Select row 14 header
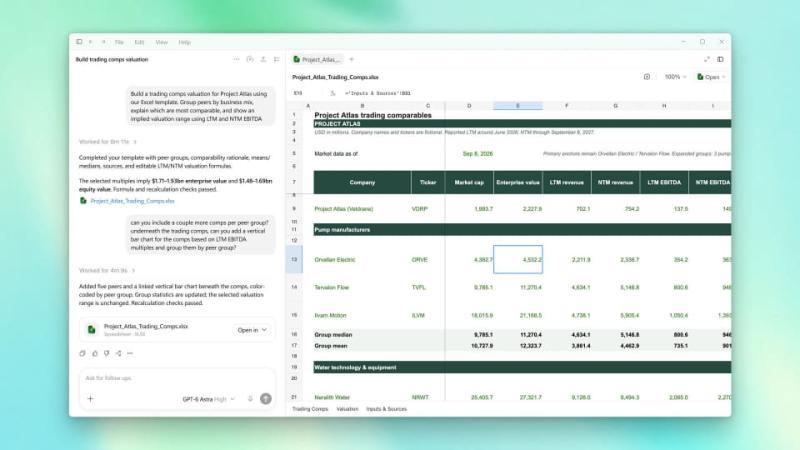800x450 pixels. tap(294, 287)
